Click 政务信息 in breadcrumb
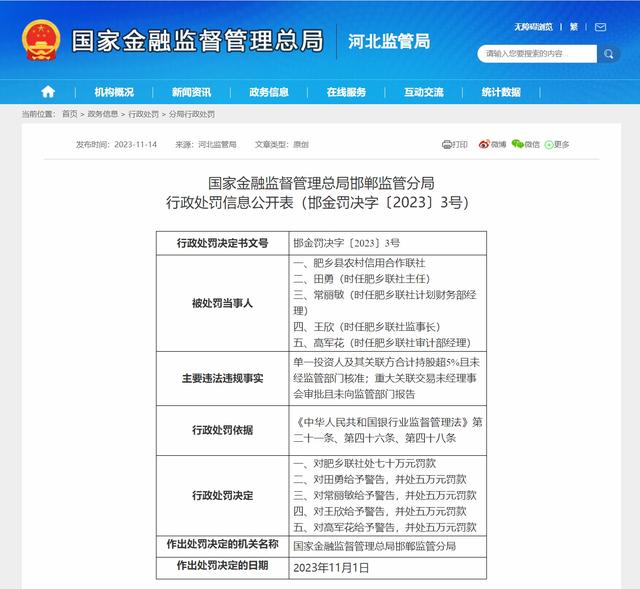The width and height of the screenshot is (640, 589). 103,114
